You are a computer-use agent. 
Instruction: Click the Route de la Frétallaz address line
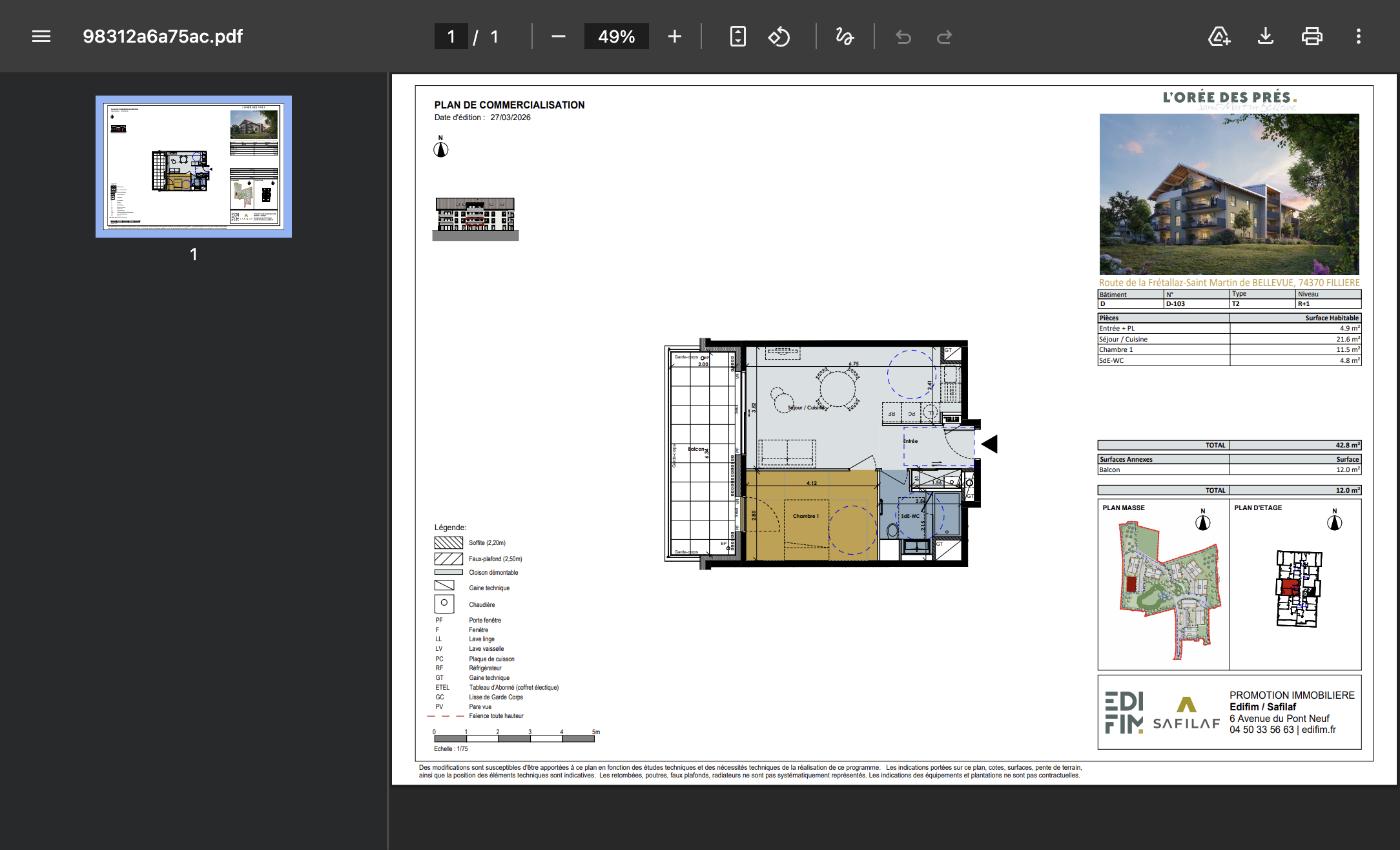1229,283
